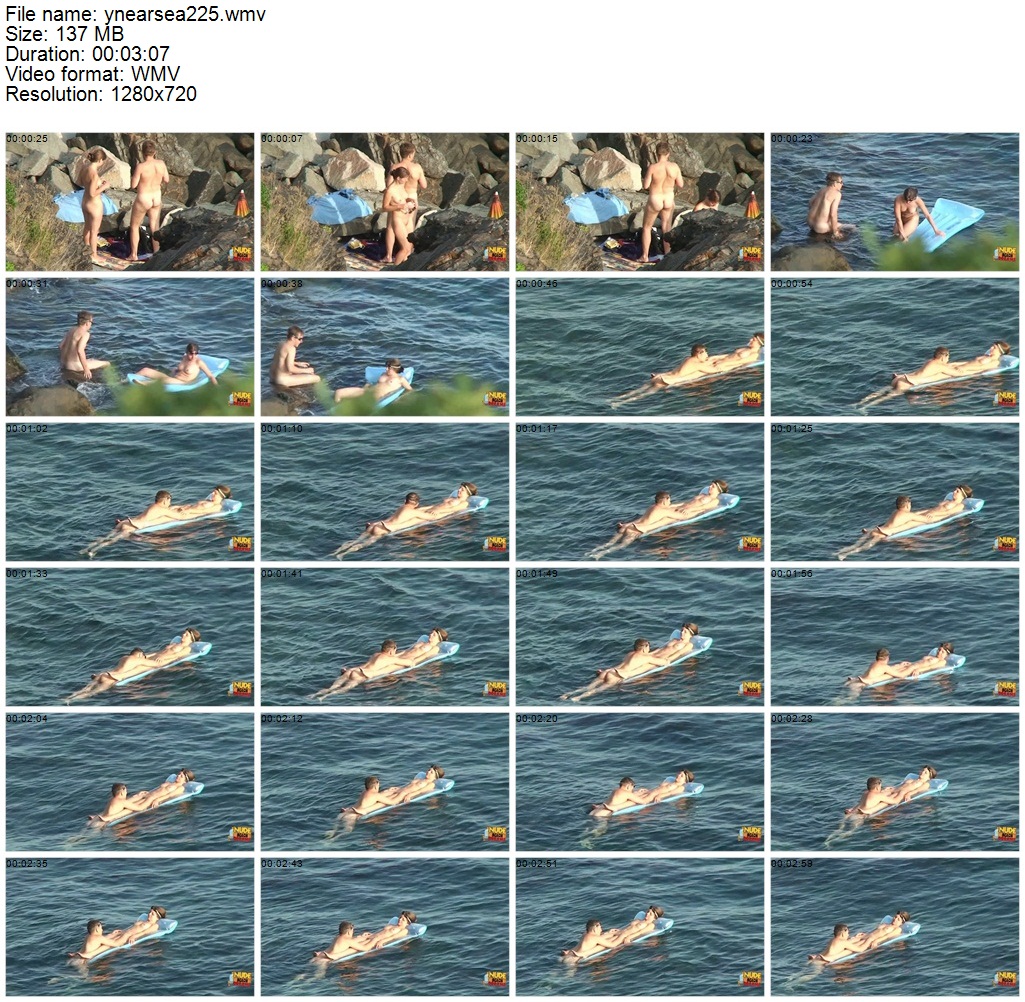Open the frame with timestamp 00:00:07

click(384, 202)
